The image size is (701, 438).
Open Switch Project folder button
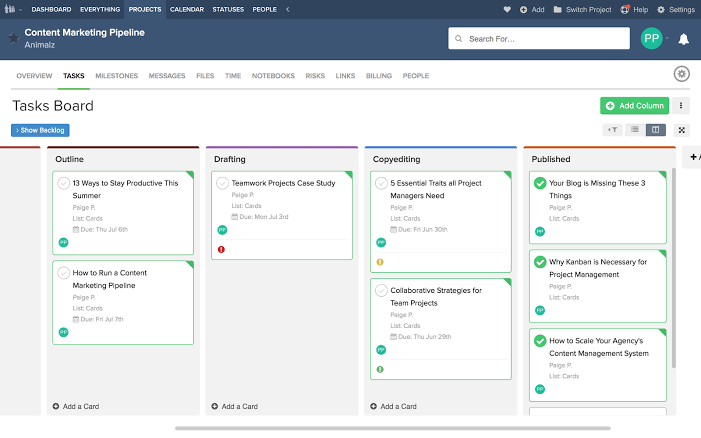582,9
